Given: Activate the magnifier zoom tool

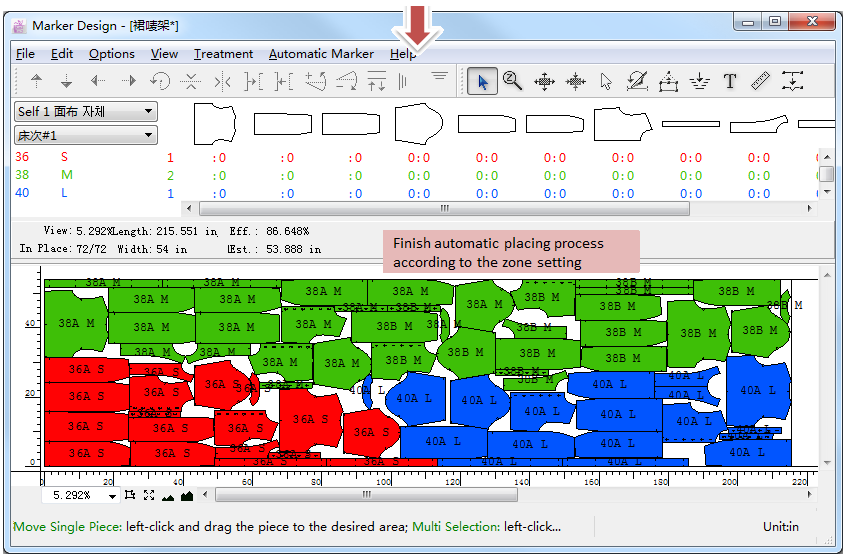Looking at the screenshot, I should pos(513,82).
